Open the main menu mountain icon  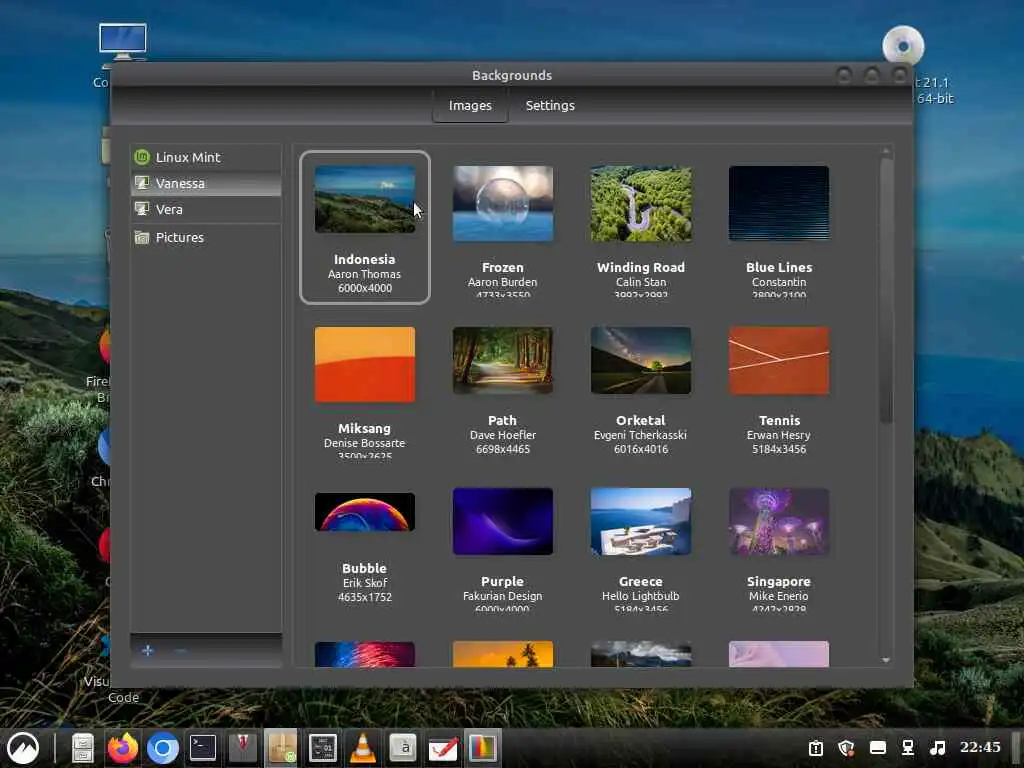(23, 748)
